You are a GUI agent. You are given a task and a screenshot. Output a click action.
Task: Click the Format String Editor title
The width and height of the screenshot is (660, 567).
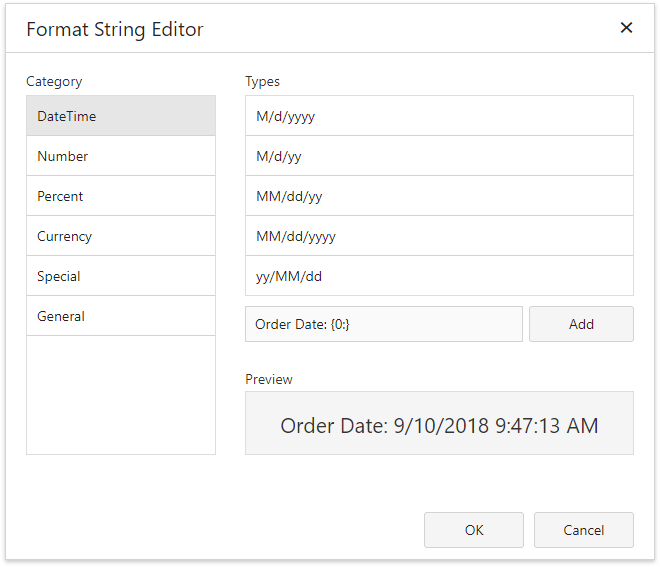(x=115, y=29)
